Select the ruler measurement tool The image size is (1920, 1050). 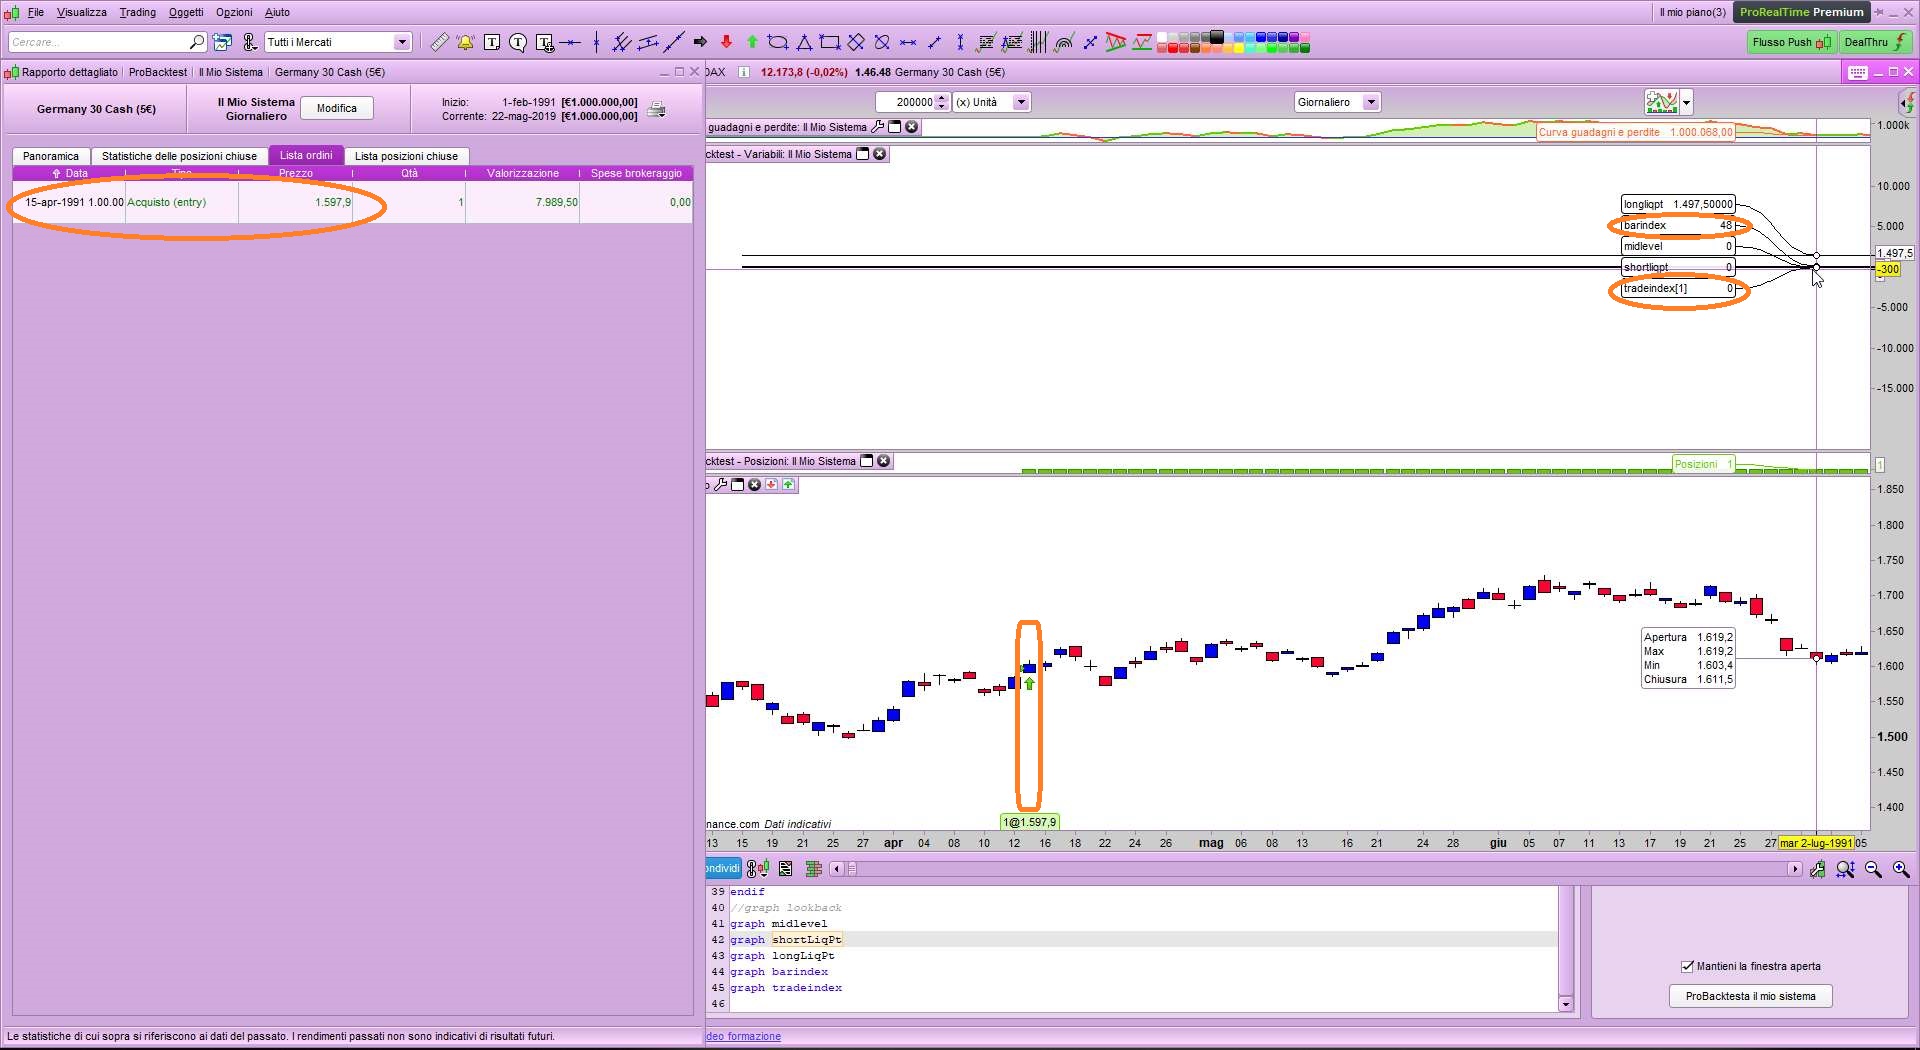click(x=439, y=42)
